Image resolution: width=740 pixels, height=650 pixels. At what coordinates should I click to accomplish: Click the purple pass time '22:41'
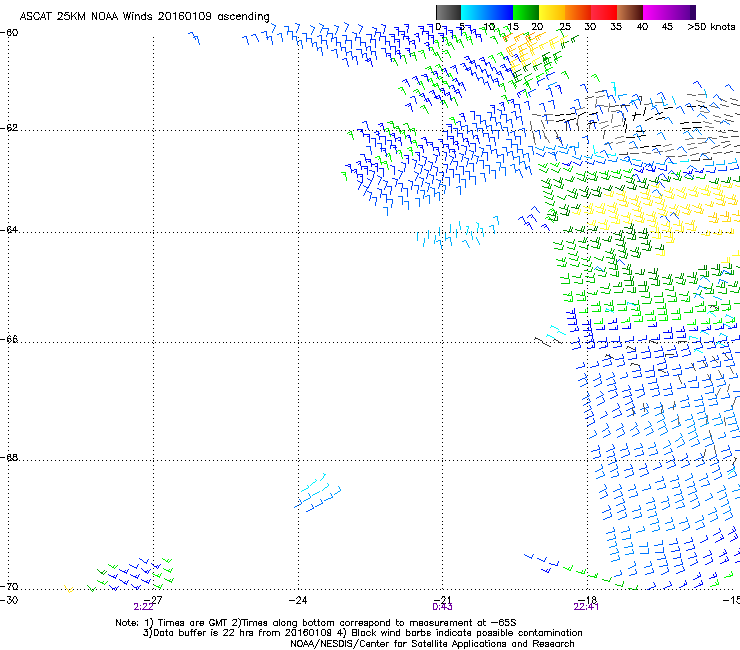(x=586, y=607)
